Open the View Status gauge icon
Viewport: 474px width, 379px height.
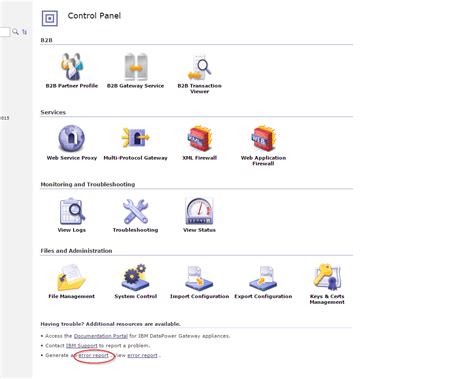(x=199, y=211)
